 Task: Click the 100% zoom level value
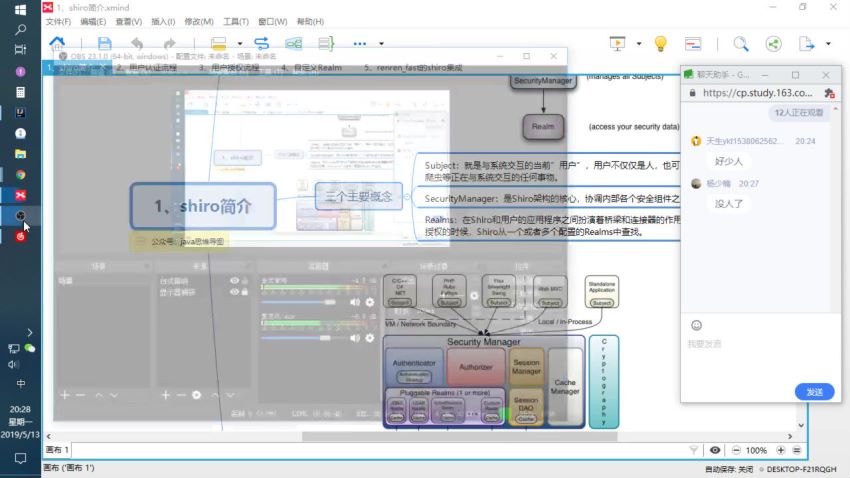pyautogui.click(x=756, y=450)
